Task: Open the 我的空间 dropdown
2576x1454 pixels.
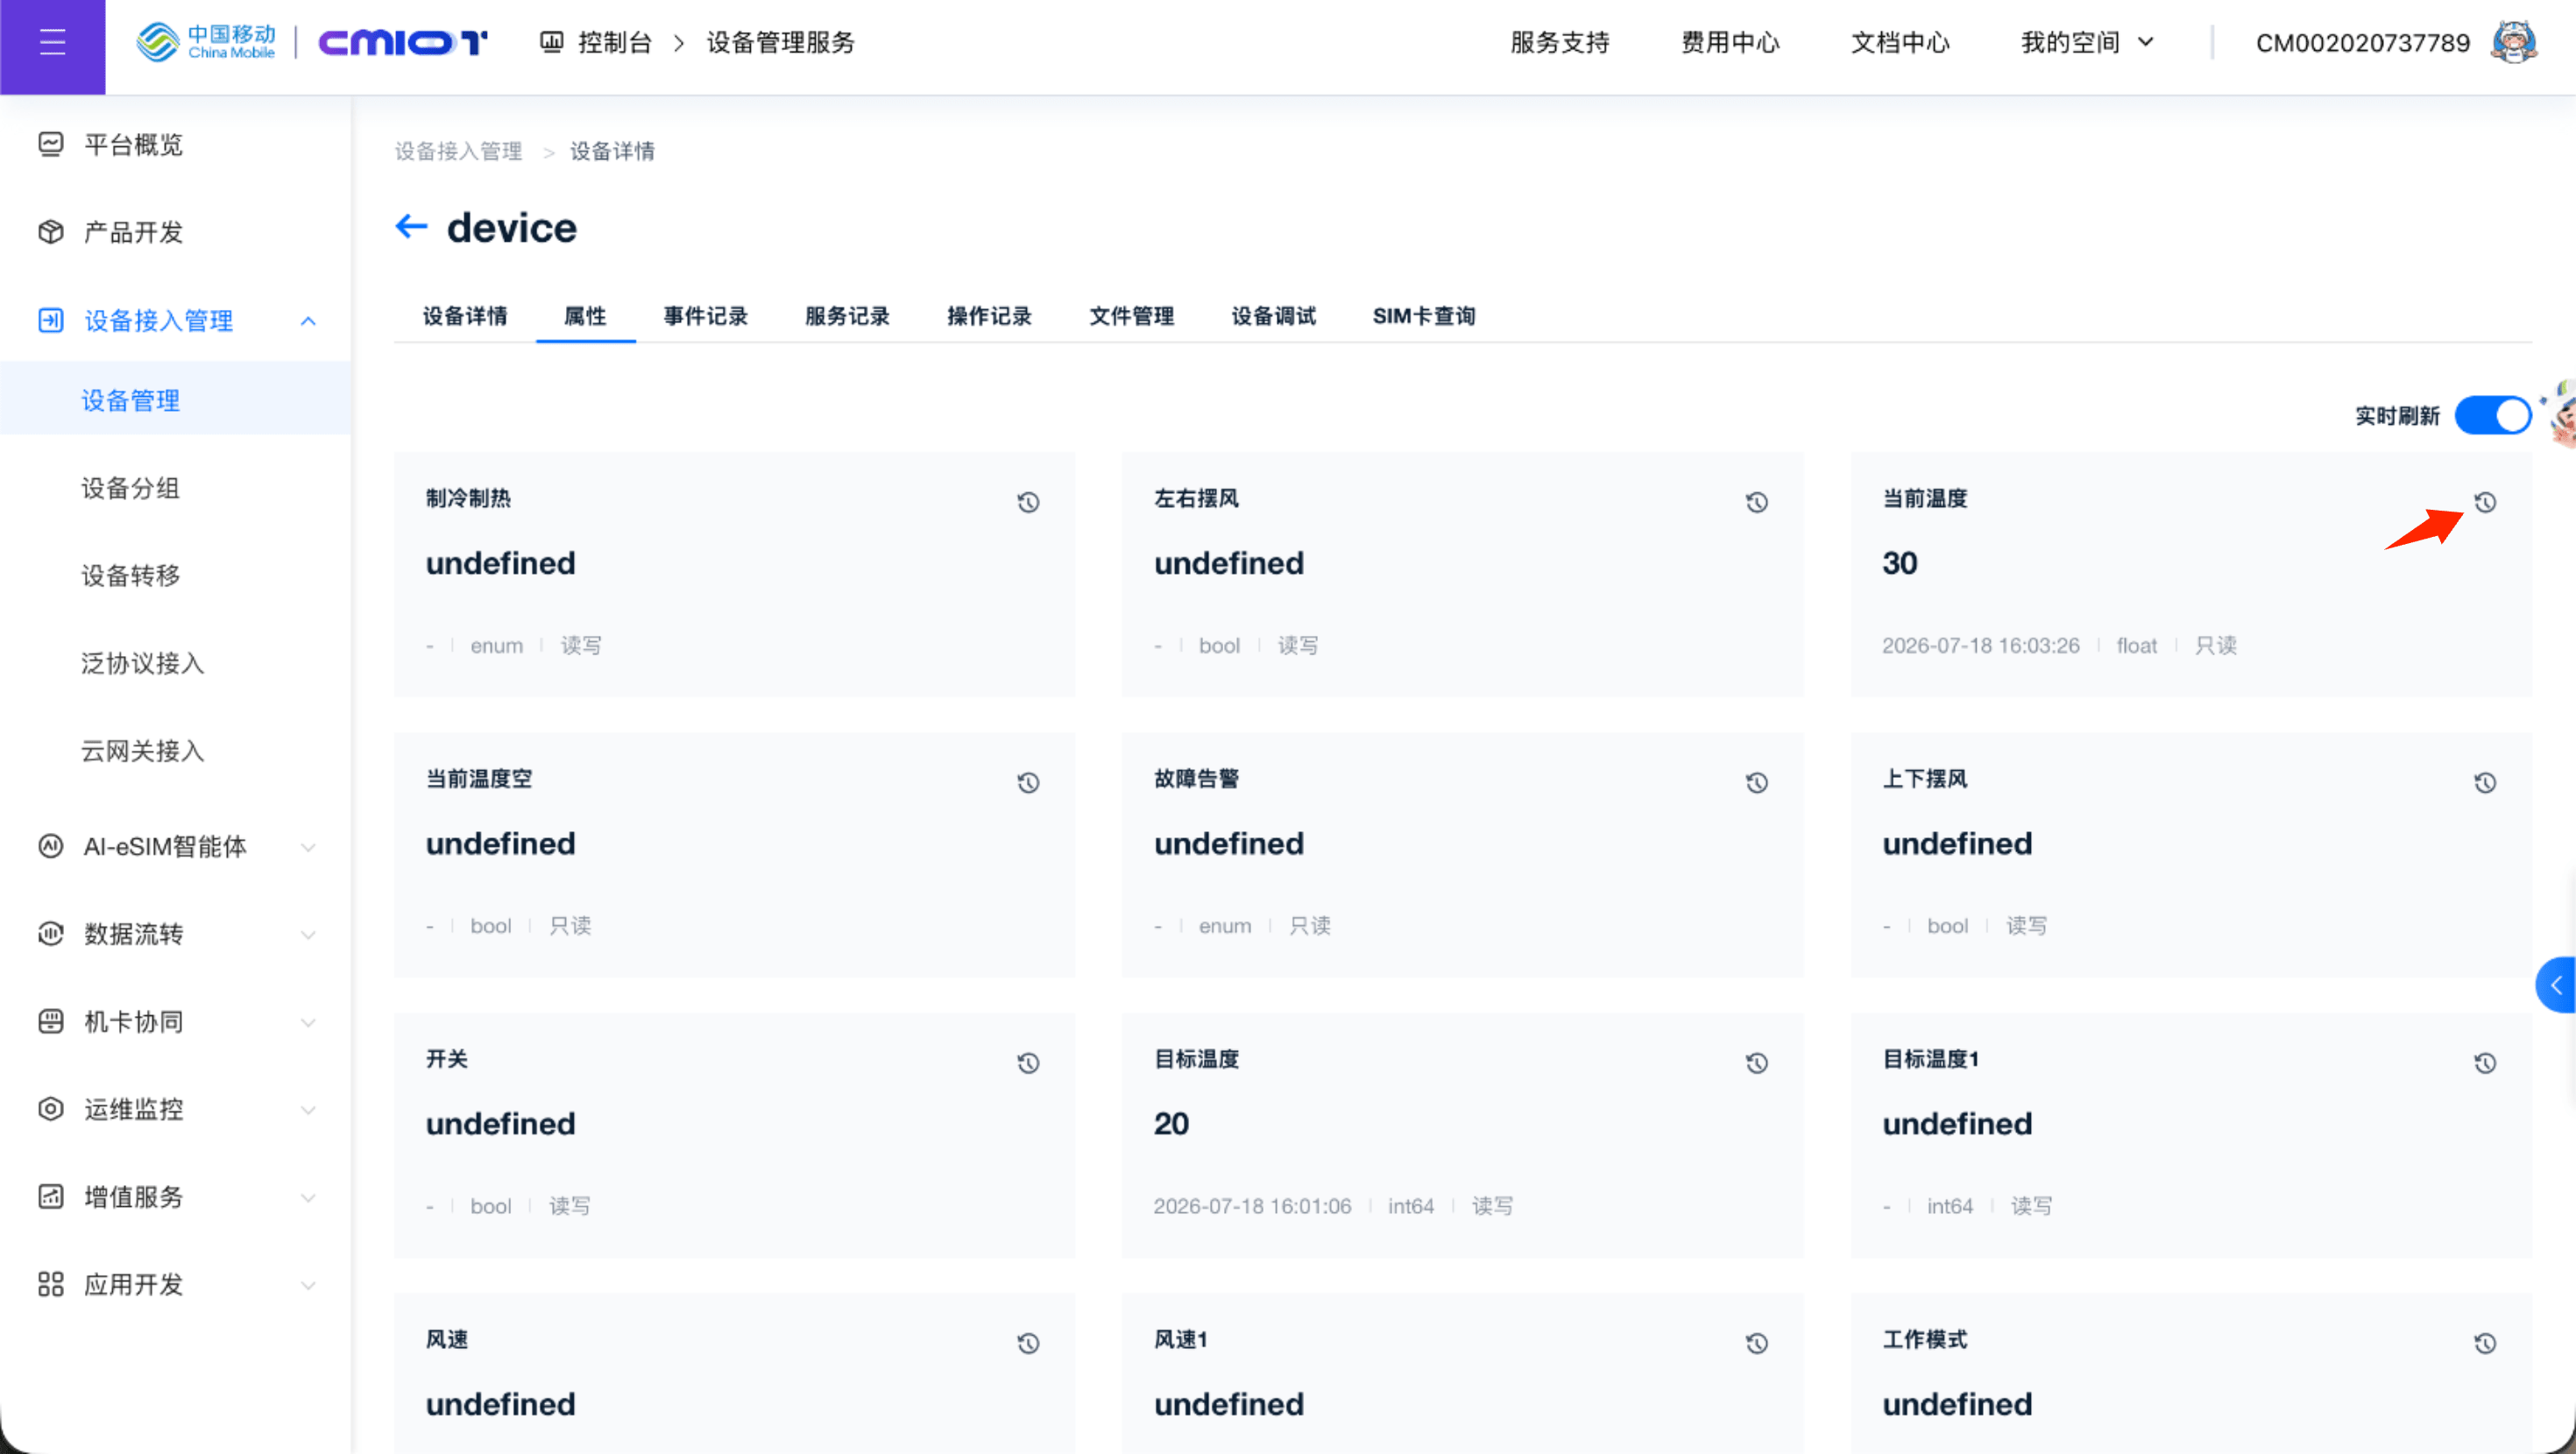Action: (x=2086, y=42)
